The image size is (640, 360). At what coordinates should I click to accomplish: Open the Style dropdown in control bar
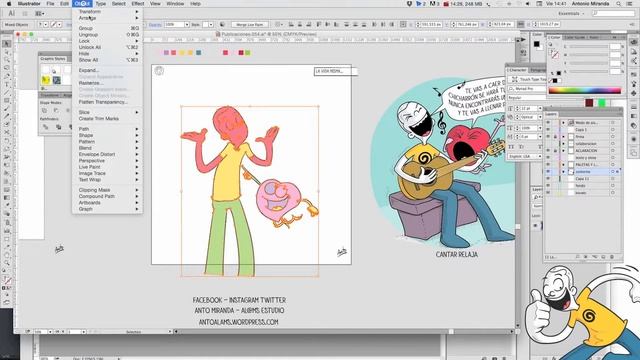tap(211, 25)
